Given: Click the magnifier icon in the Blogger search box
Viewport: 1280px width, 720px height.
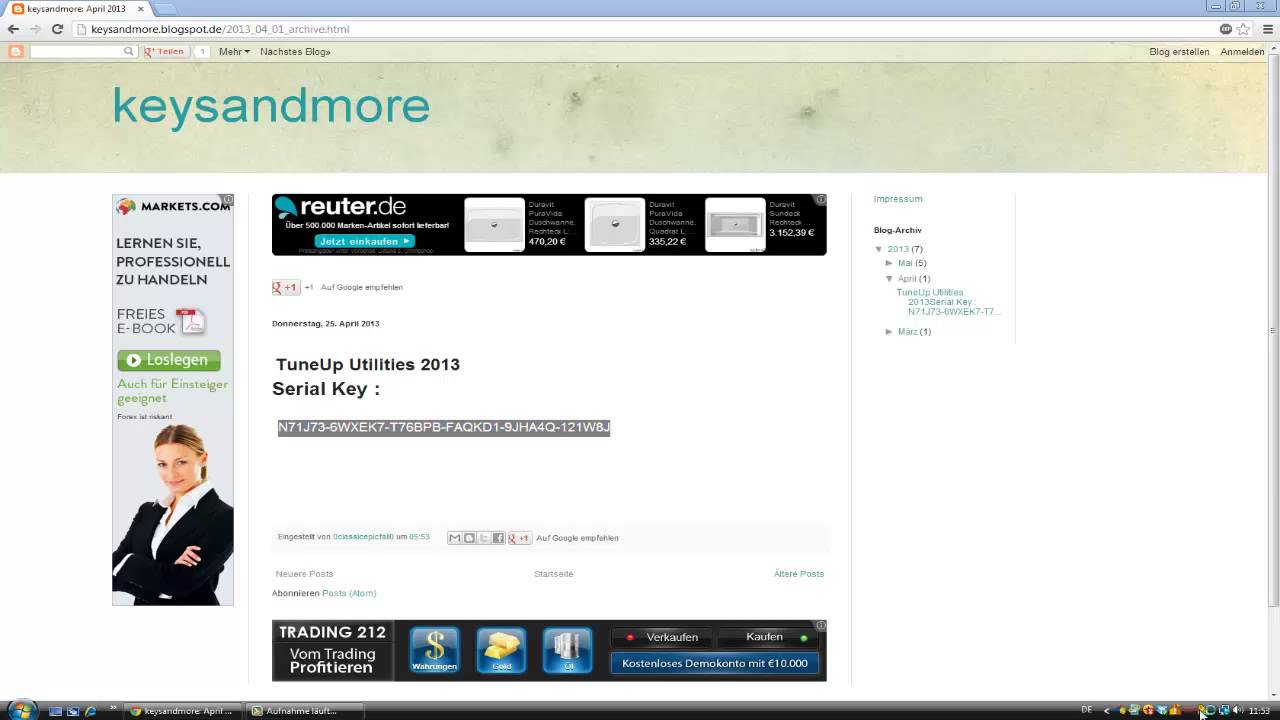Looking at the screenshot, I should pos(128,51).
